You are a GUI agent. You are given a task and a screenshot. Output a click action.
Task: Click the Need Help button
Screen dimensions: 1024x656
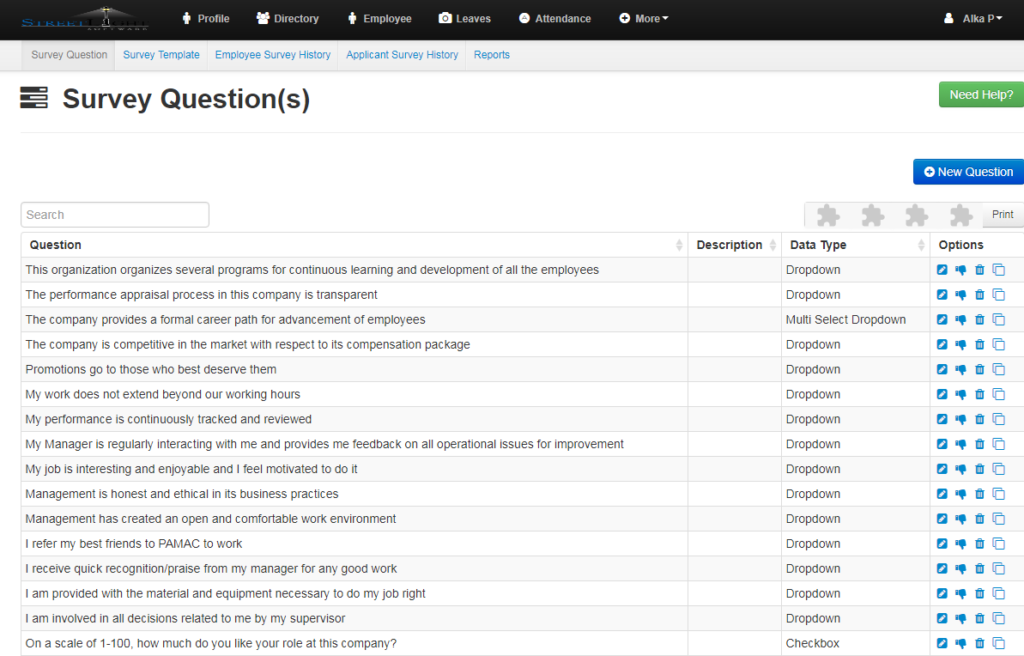[980, 93]
